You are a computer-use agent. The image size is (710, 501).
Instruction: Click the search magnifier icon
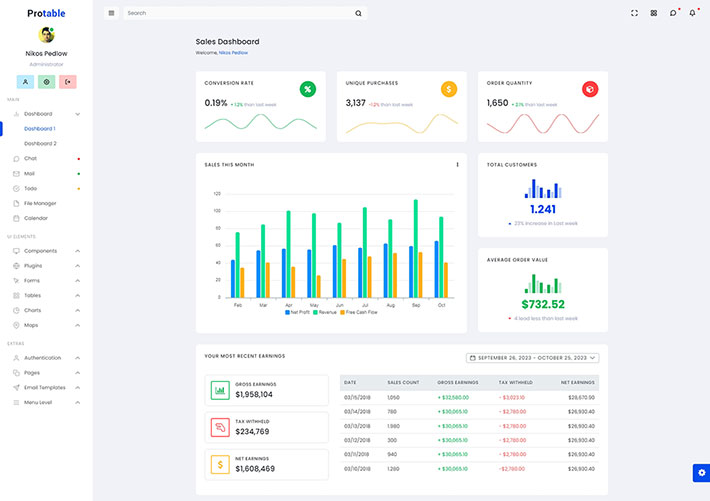pyautogui.click(x=358, y=13)
